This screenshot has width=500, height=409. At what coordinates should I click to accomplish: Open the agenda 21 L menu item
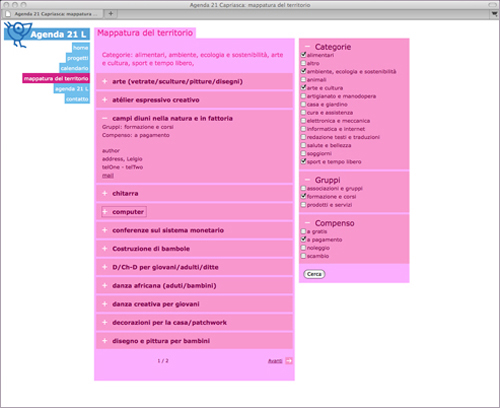click(x=72, y=89)
